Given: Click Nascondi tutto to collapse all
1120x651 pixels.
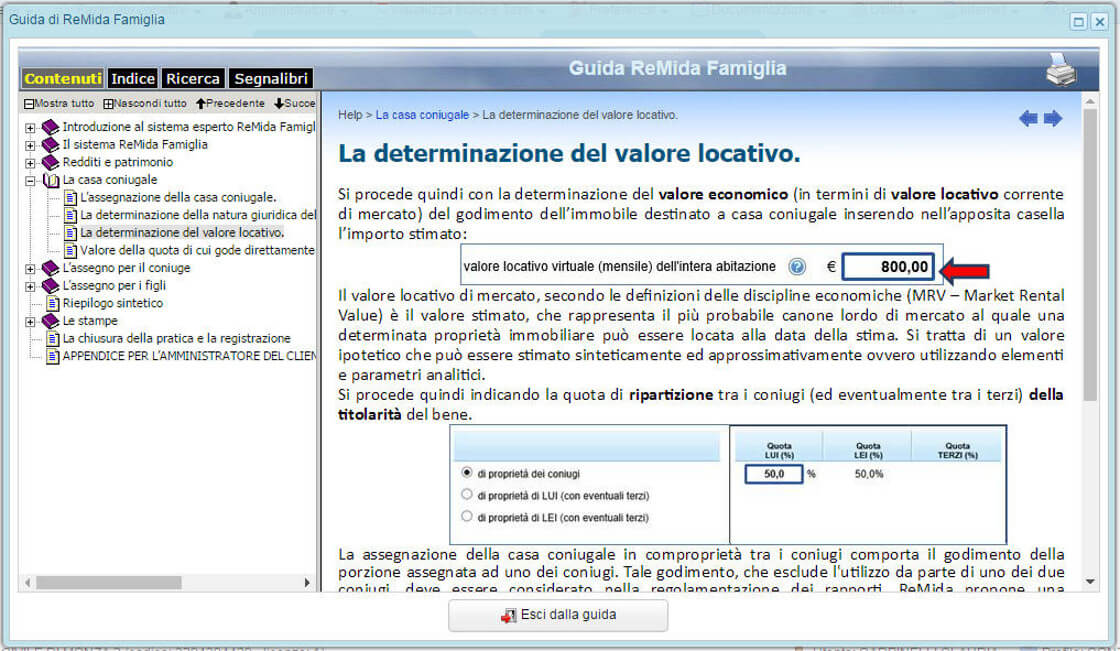Looking at the screenshot, I should pos(145,104).
